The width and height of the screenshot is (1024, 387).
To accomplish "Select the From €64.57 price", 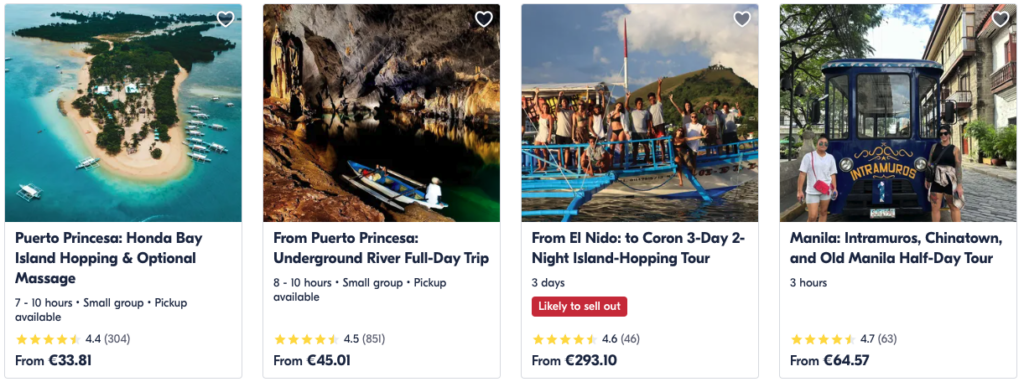I will 829,360.
